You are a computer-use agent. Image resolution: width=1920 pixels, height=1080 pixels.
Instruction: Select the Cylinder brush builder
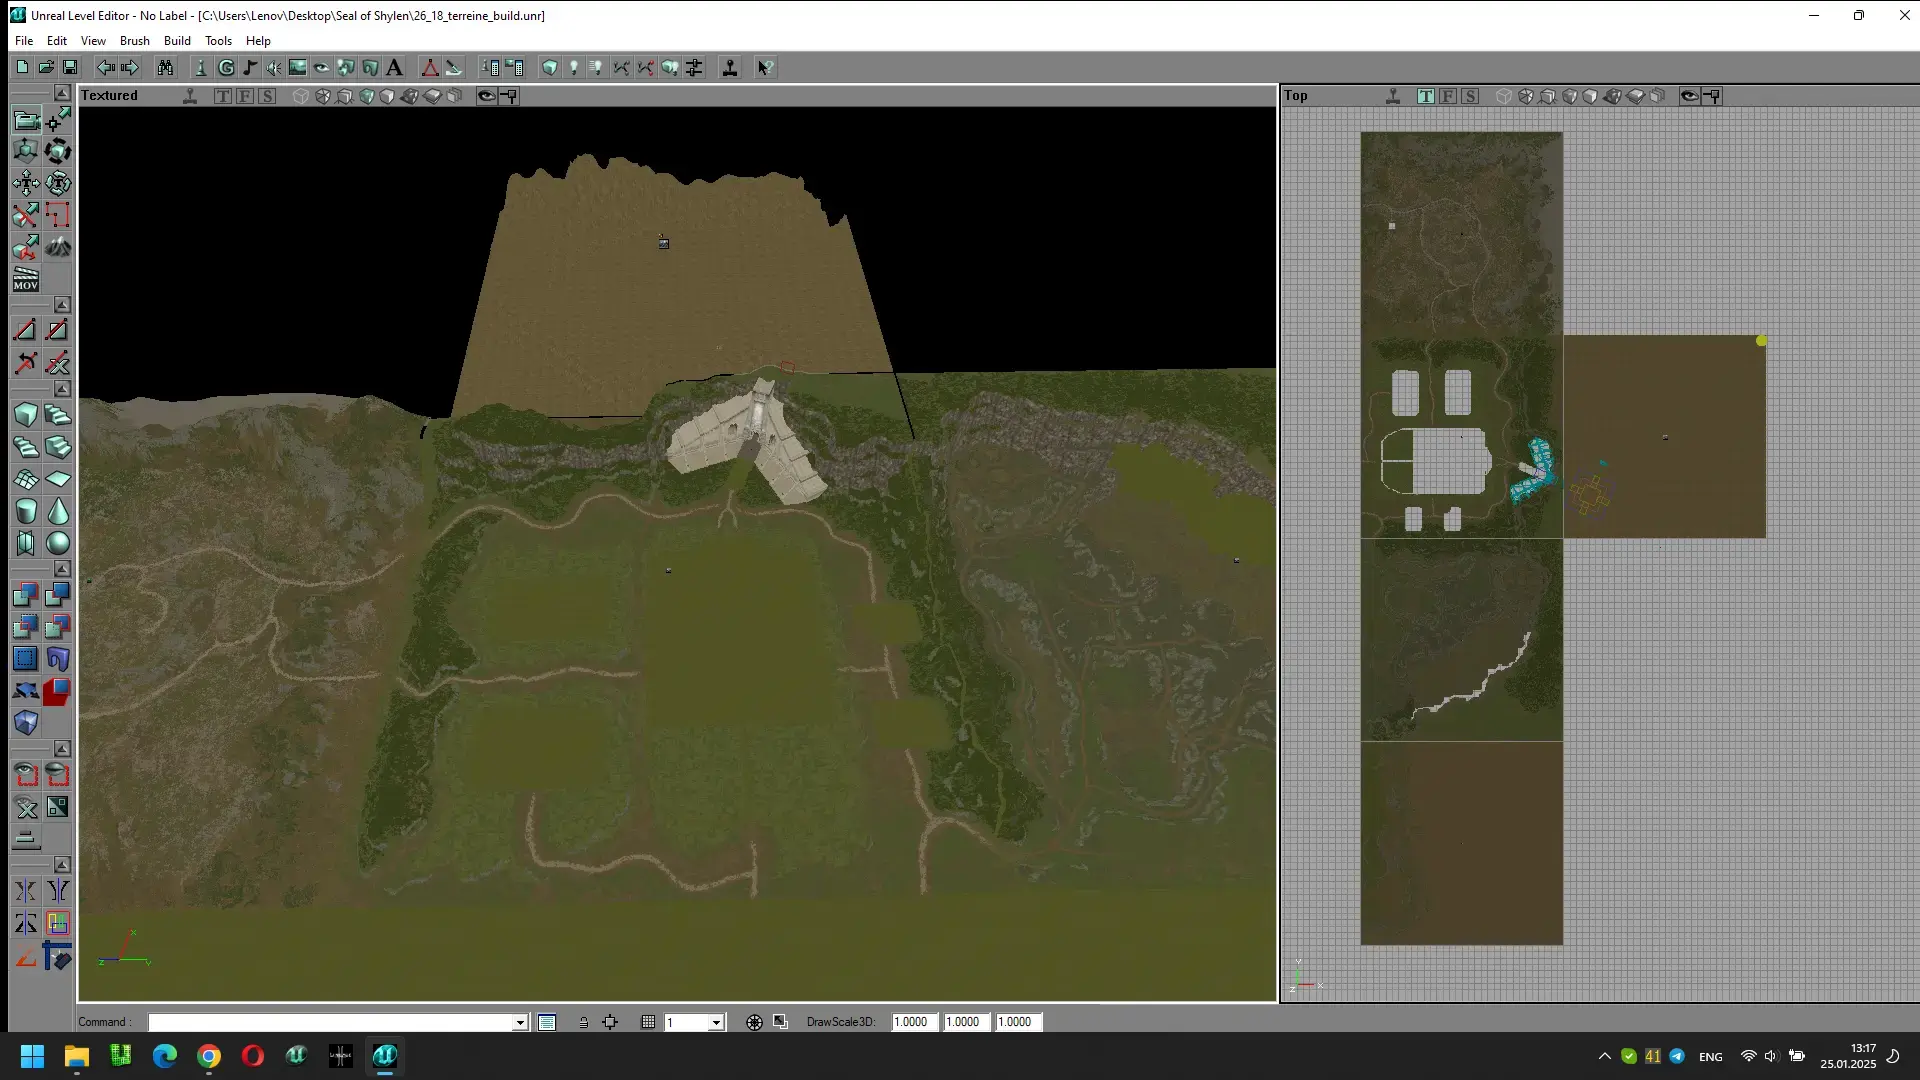(x=26, y=511)
